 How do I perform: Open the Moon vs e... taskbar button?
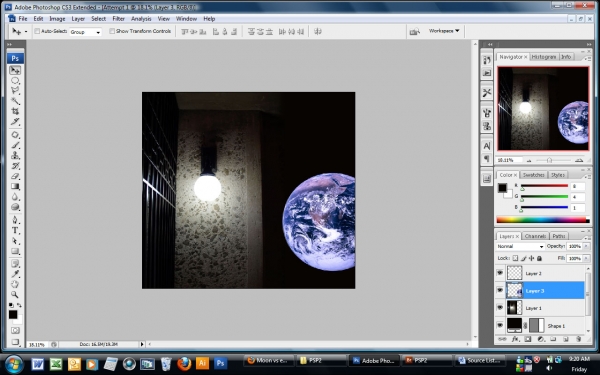269,360
